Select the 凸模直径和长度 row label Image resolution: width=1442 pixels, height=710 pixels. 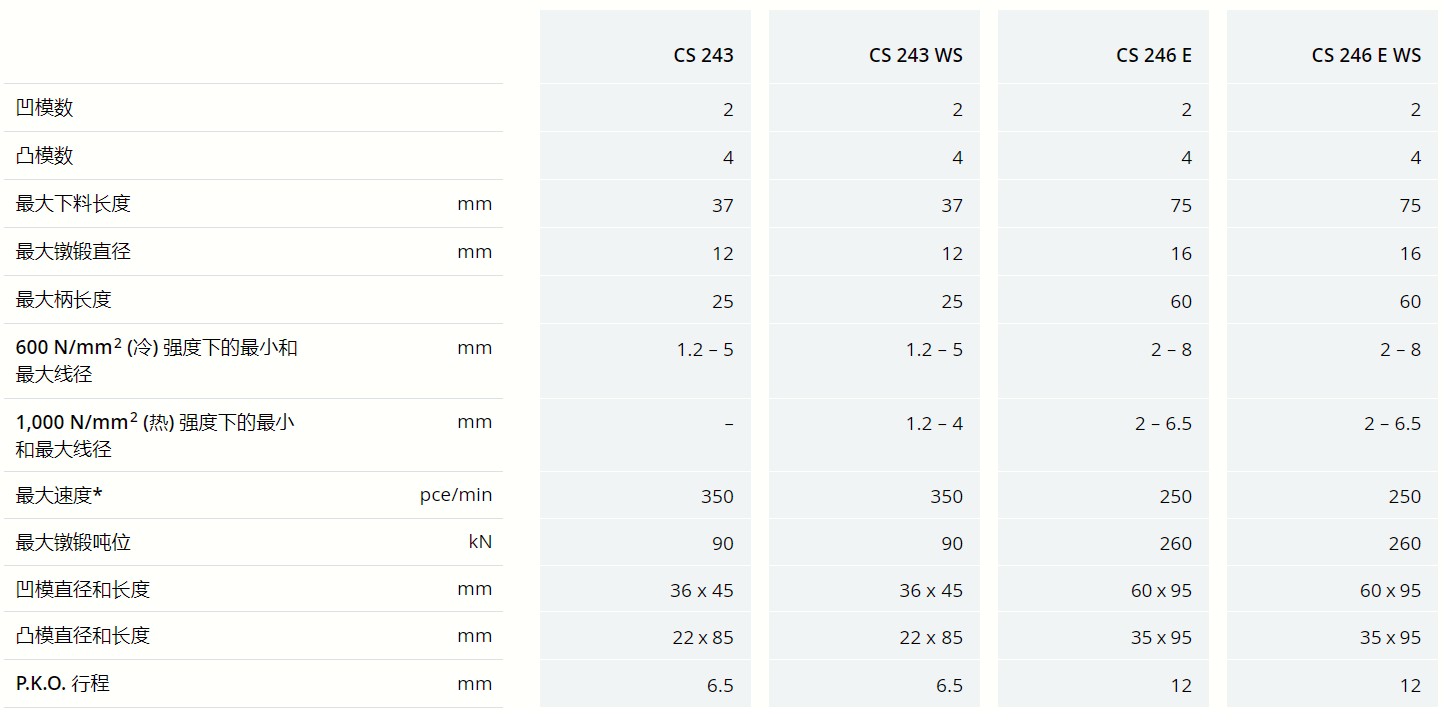tap(83, 636)
